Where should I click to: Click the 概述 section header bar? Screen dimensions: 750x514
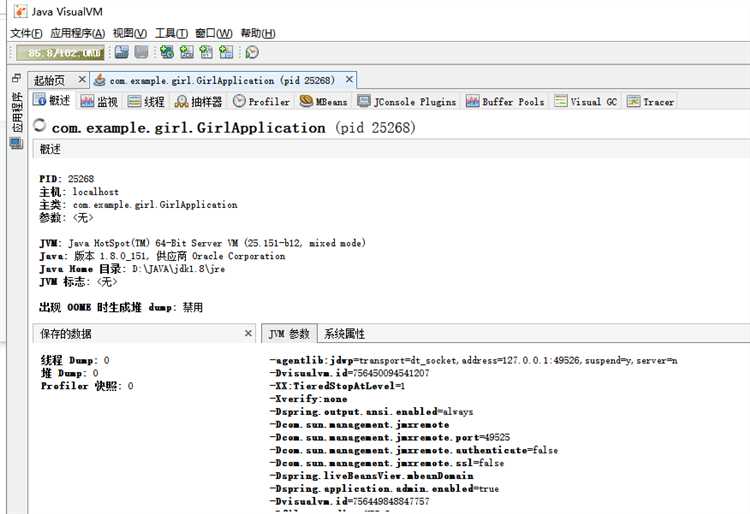tap(391, 149)
